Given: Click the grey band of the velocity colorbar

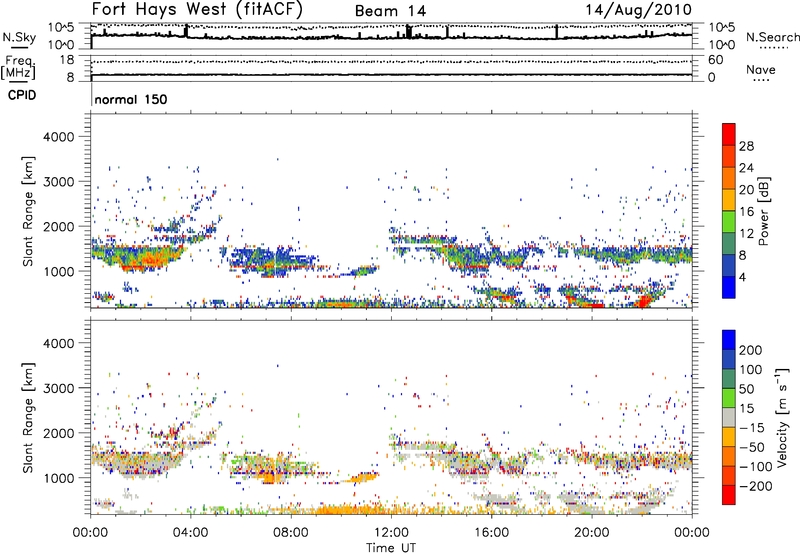Looking at the screenshot, I should 729,417.
